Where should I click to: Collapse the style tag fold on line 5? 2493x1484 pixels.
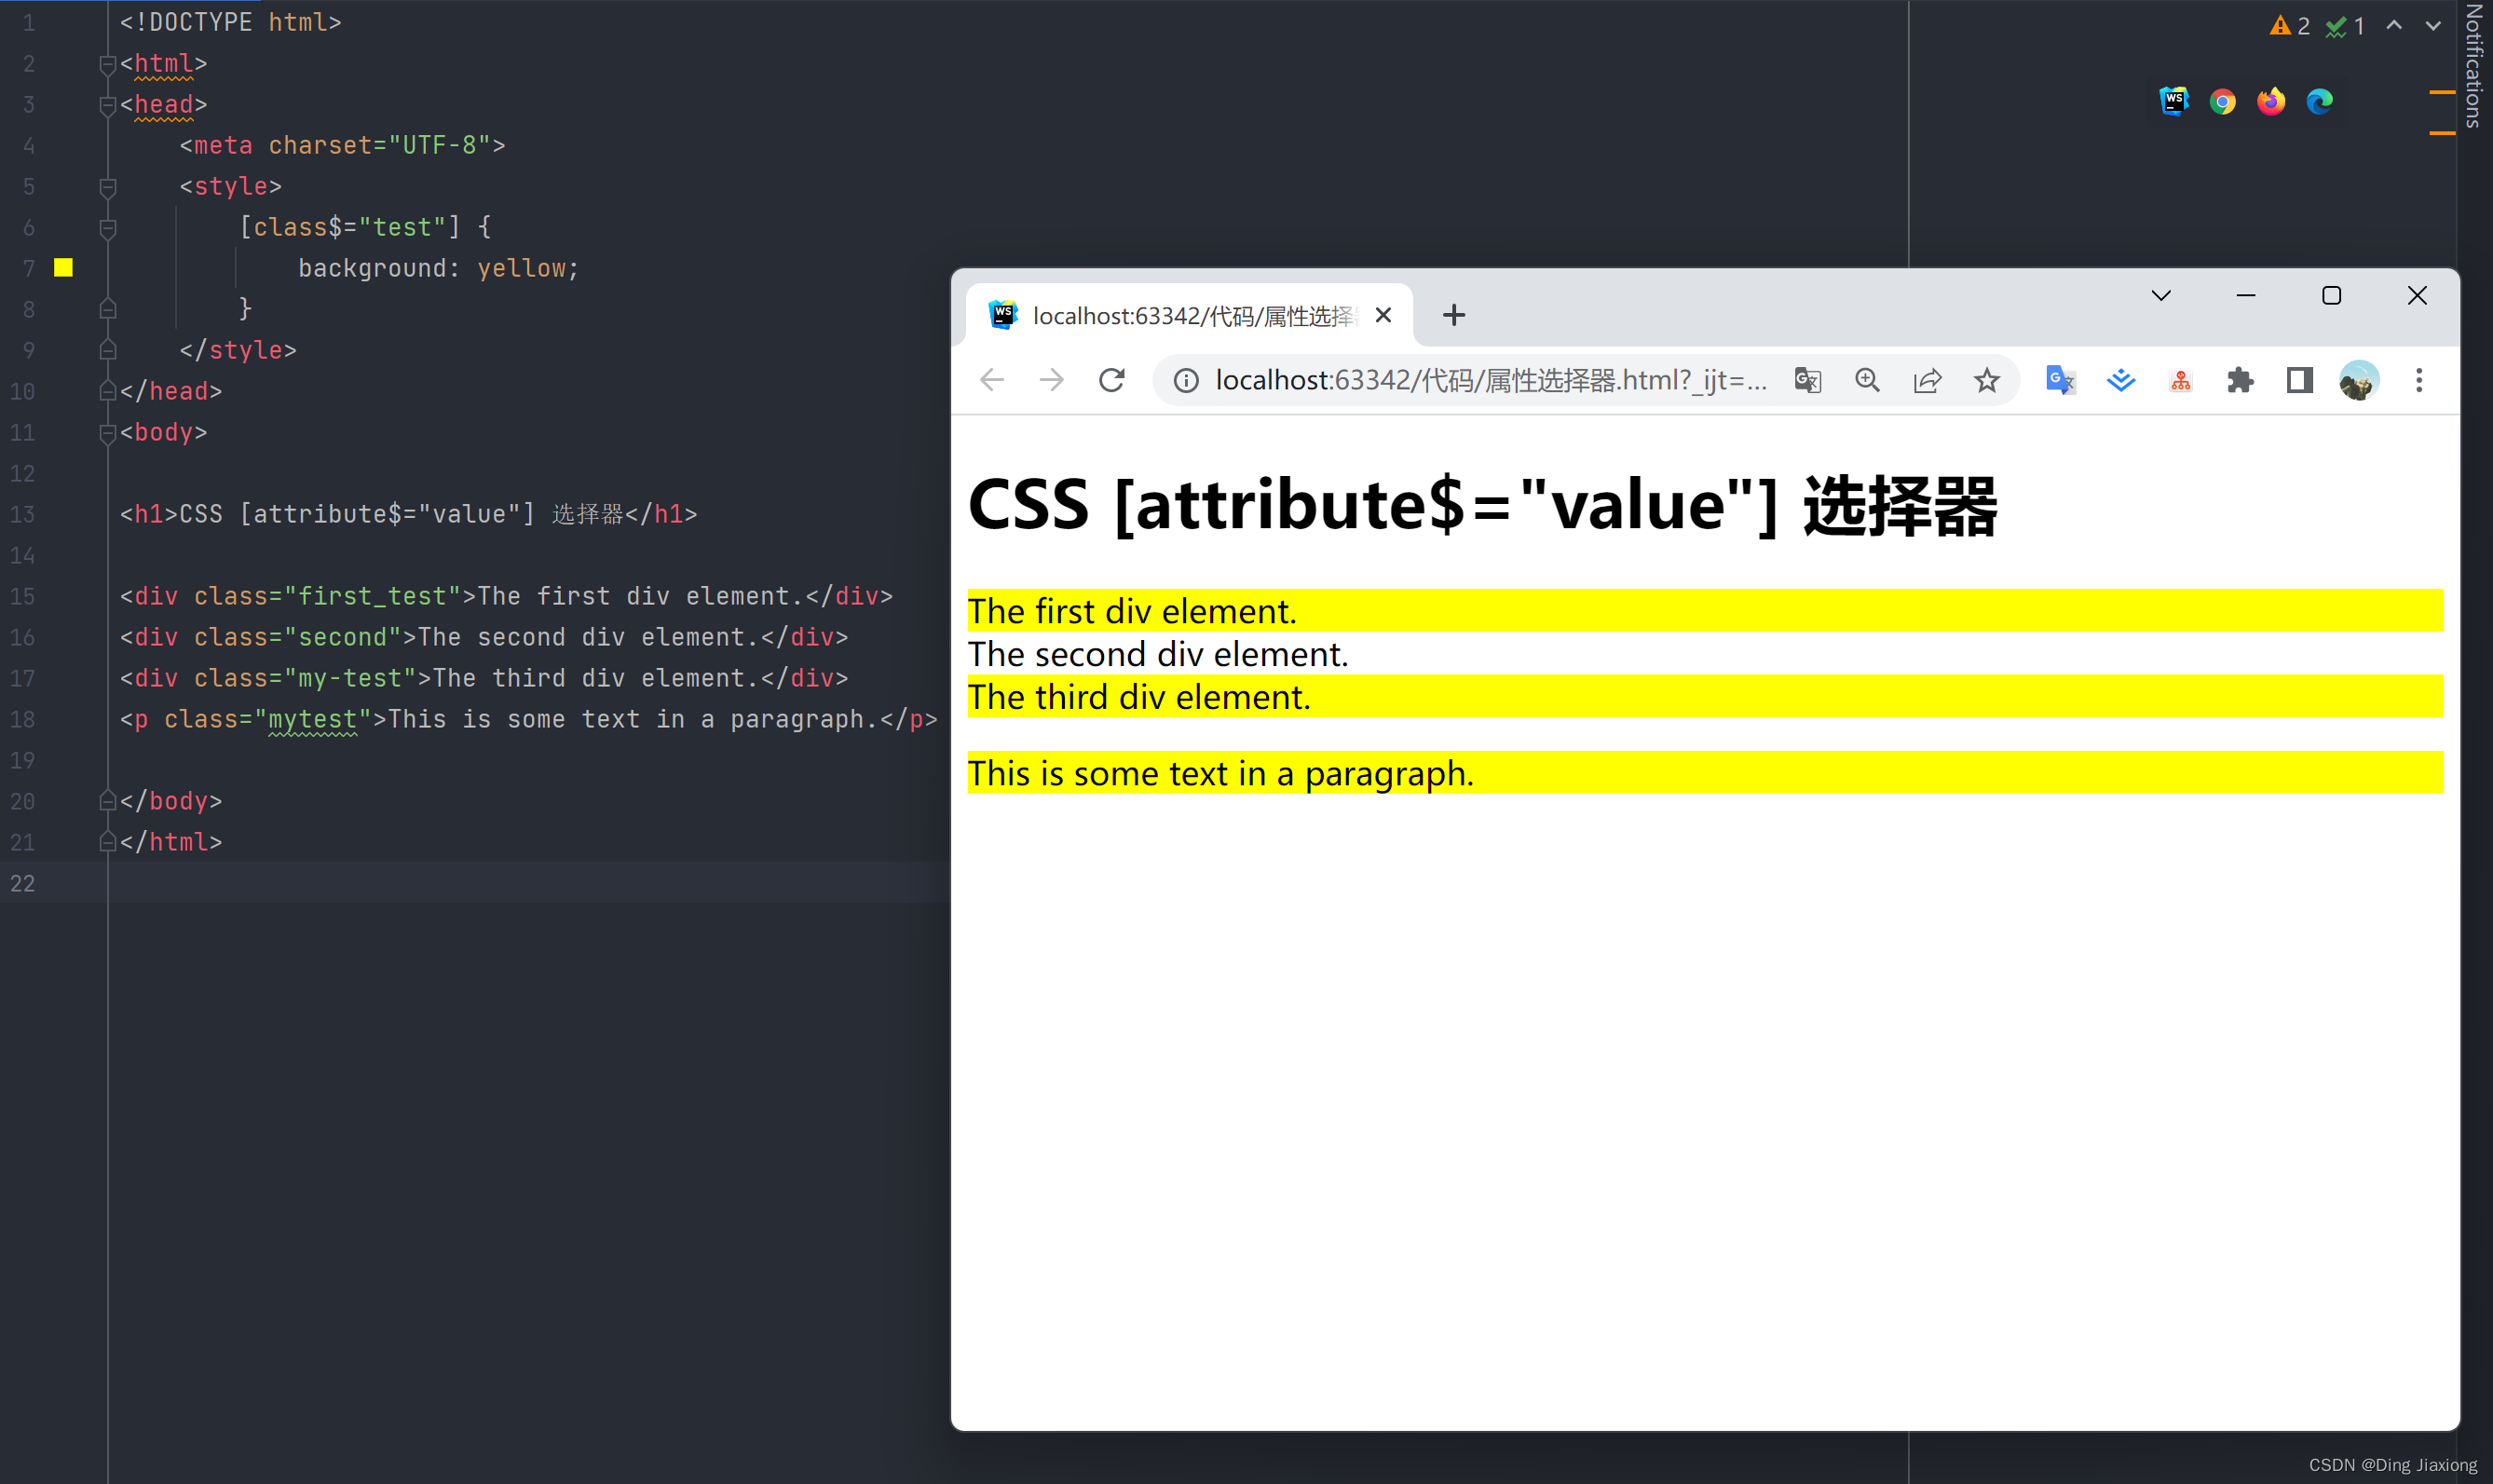(x=108, y=188)
